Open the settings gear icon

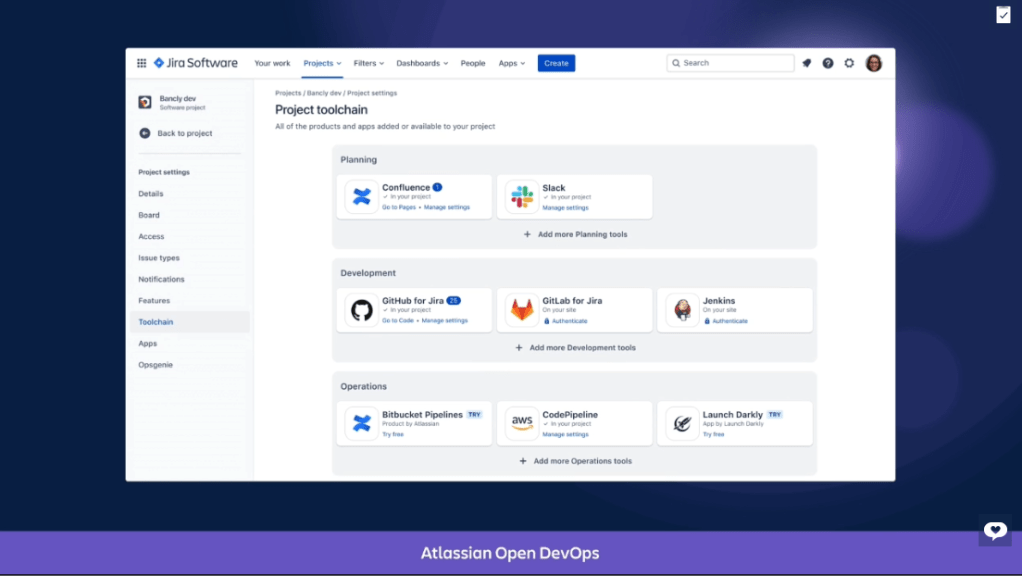[x=849, y=63]
